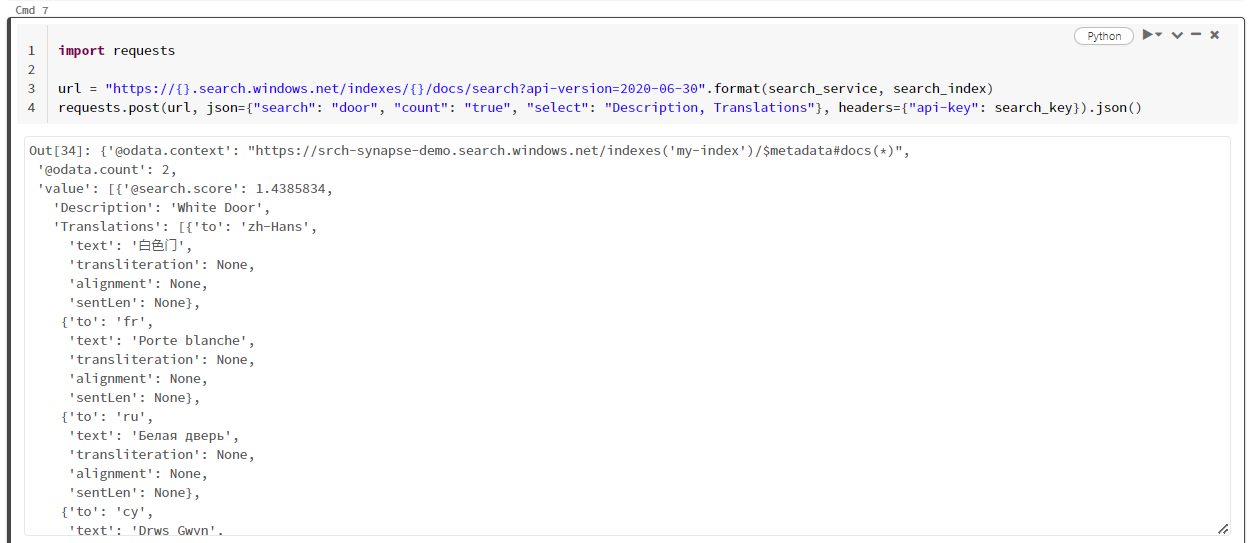Viewport: 1251px width, 543px height.
Task: Click the 'import requests' code line
Action: [116, 50]
